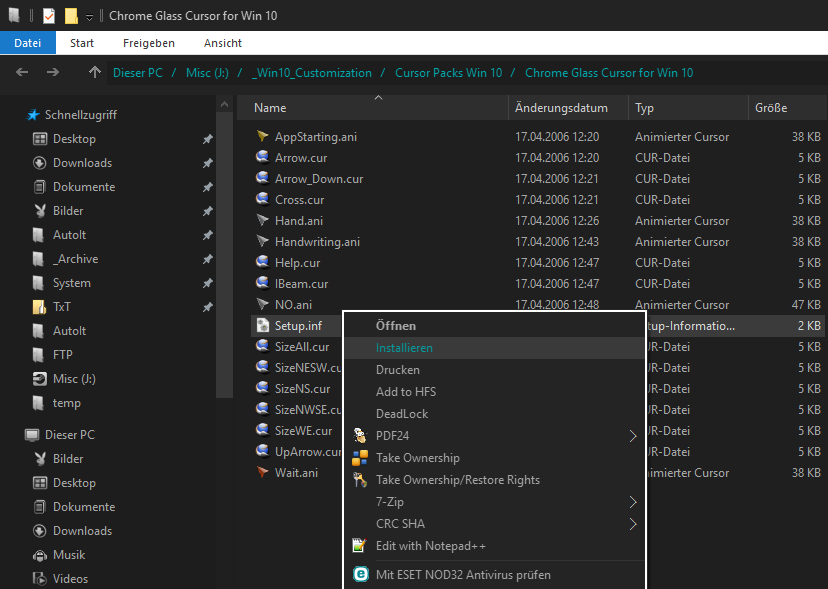
Task: Open the CRC SHA submenu
Action: point(633,524)
